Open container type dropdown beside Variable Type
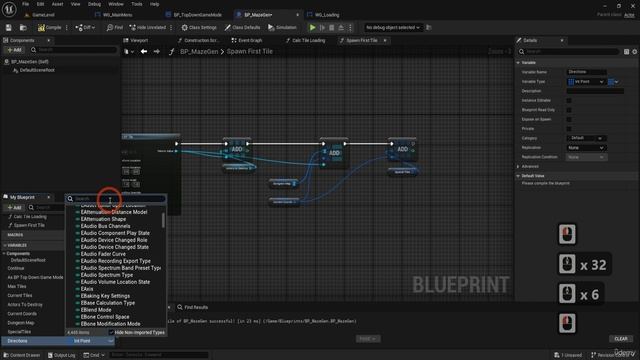The image size is (640, 360). [x=613, y=82]
